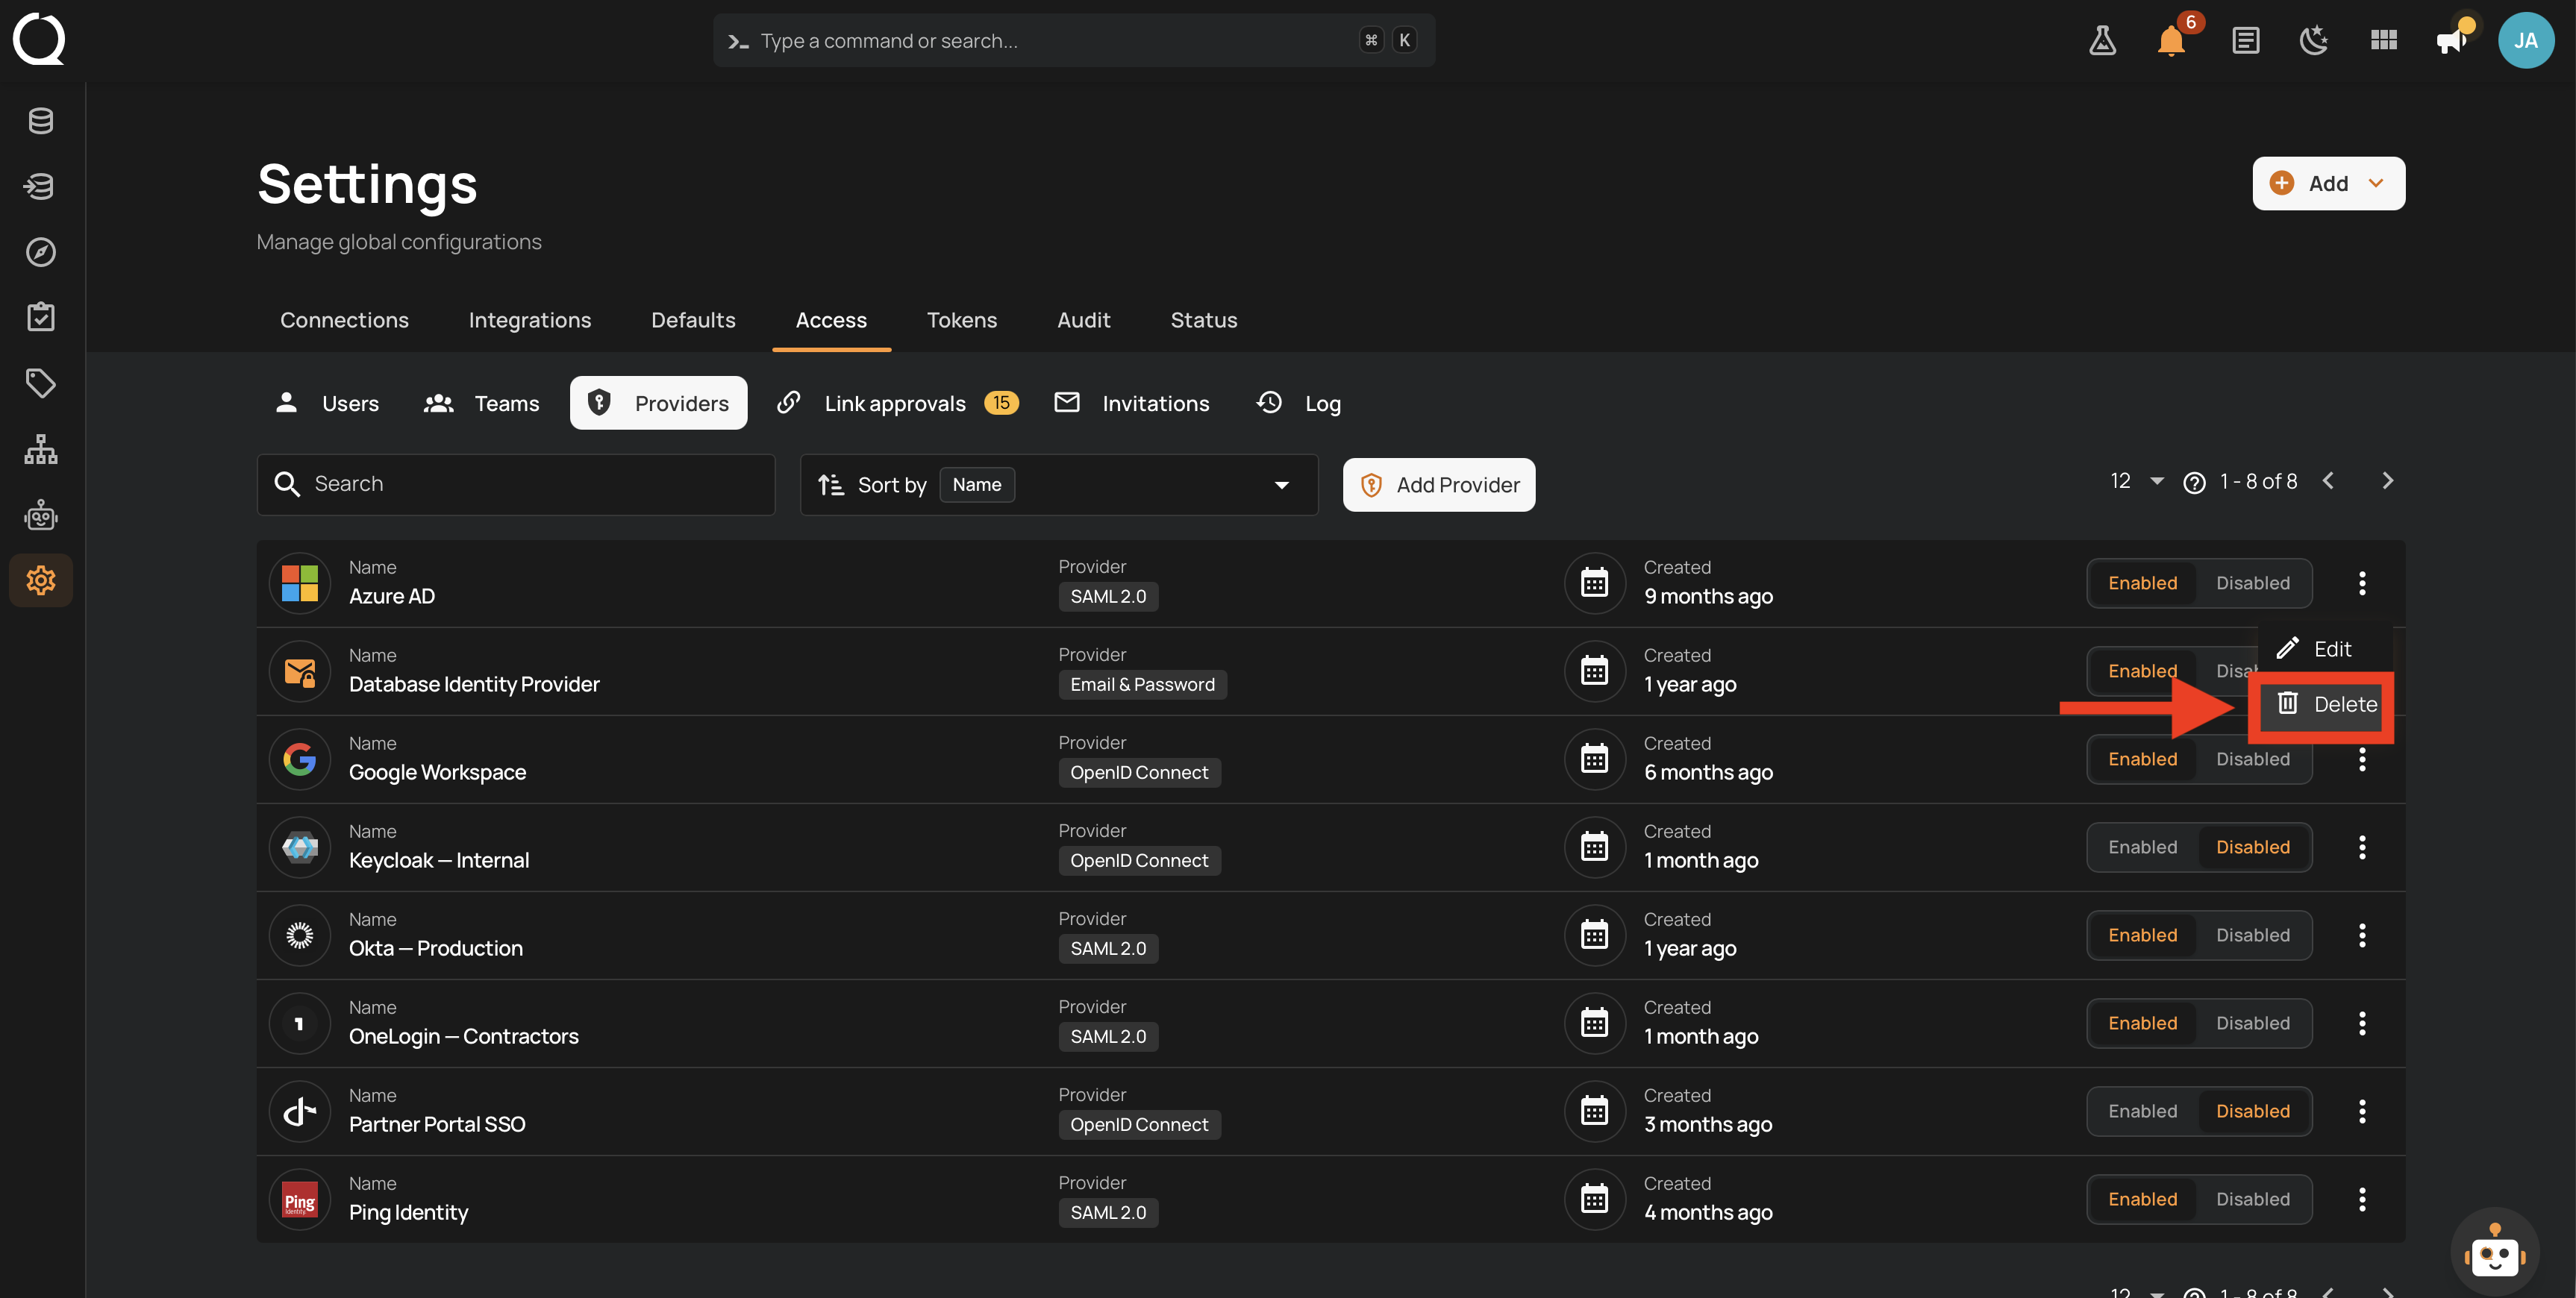
Task: Open the Ping Identity row options menu
Action: (2362, 1199)
